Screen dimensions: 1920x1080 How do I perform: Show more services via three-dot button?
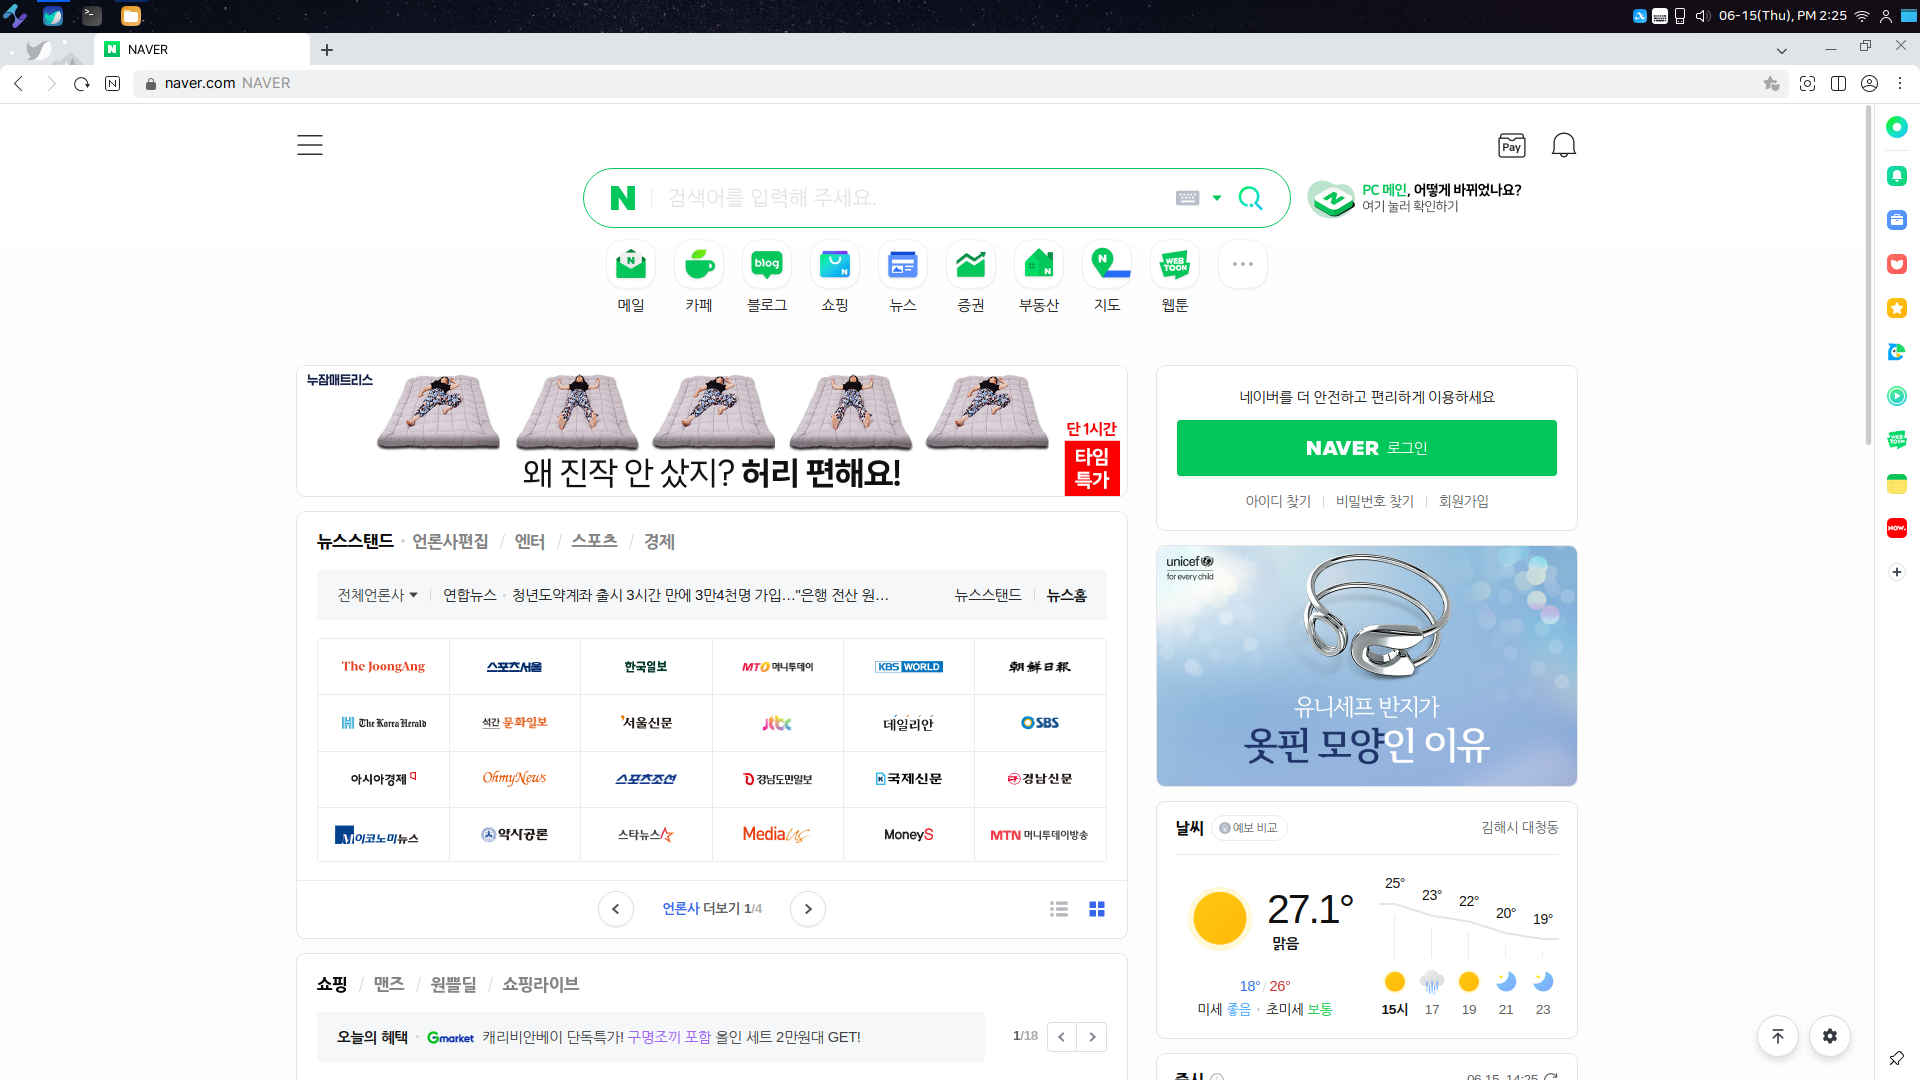(1243, 265)
